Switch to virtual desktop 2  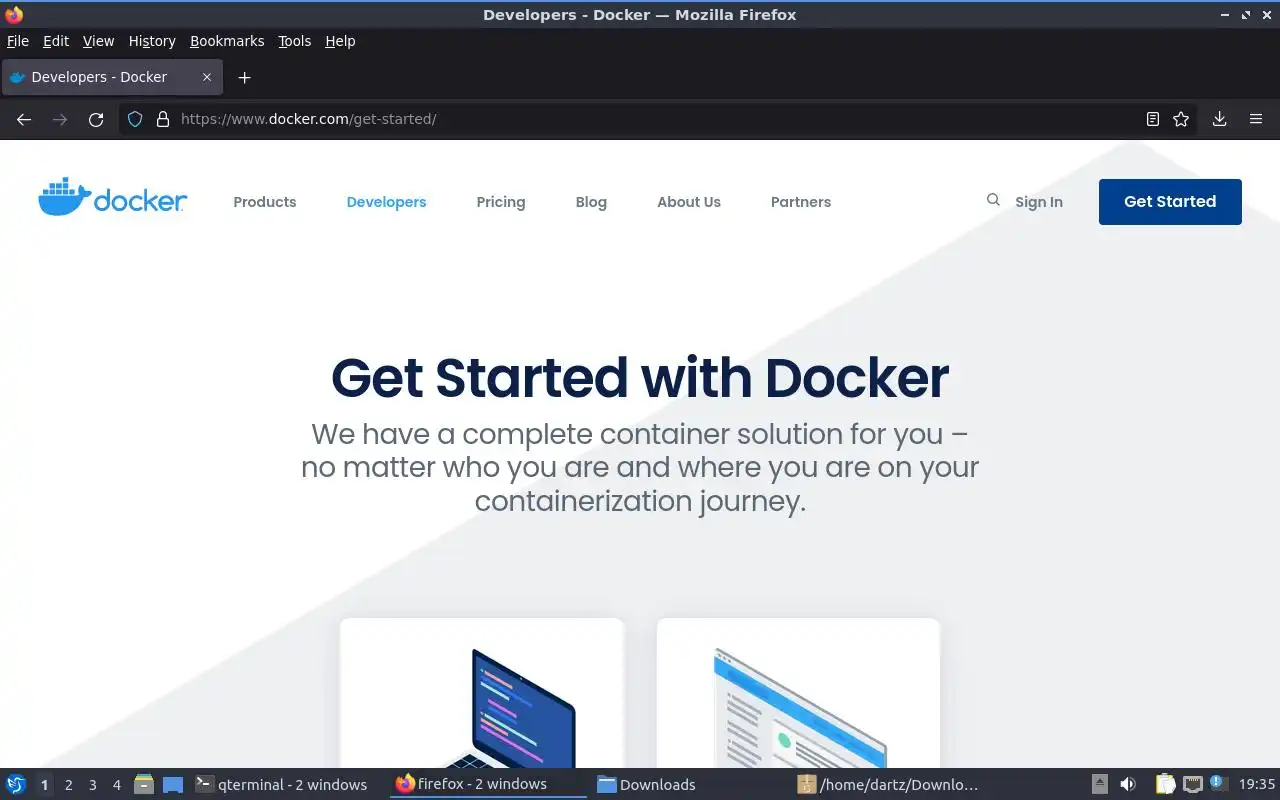[x=69, y=784]
